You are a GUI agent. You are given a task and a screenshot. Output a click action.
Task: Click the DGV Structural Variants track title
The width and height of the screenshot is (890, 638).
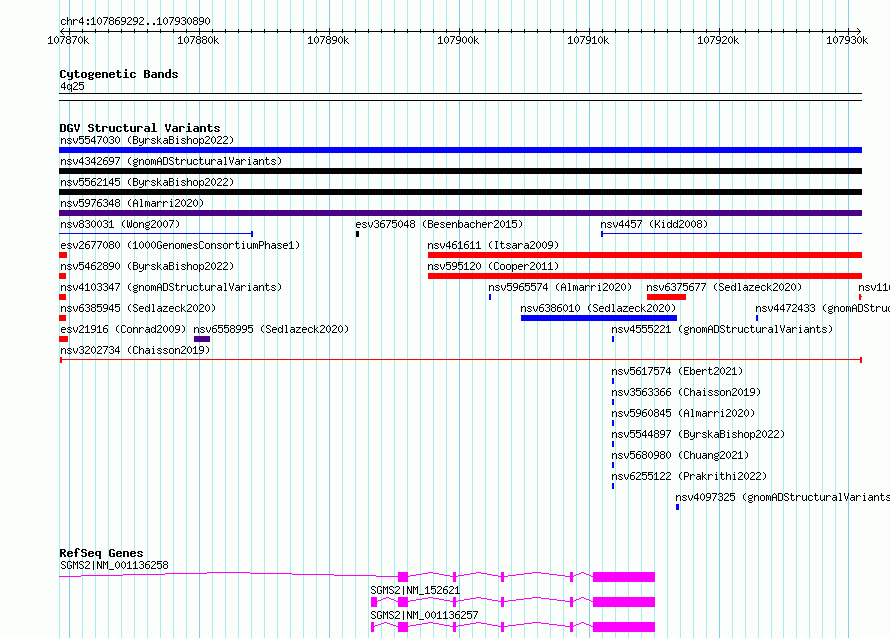(x=140, y=128)
